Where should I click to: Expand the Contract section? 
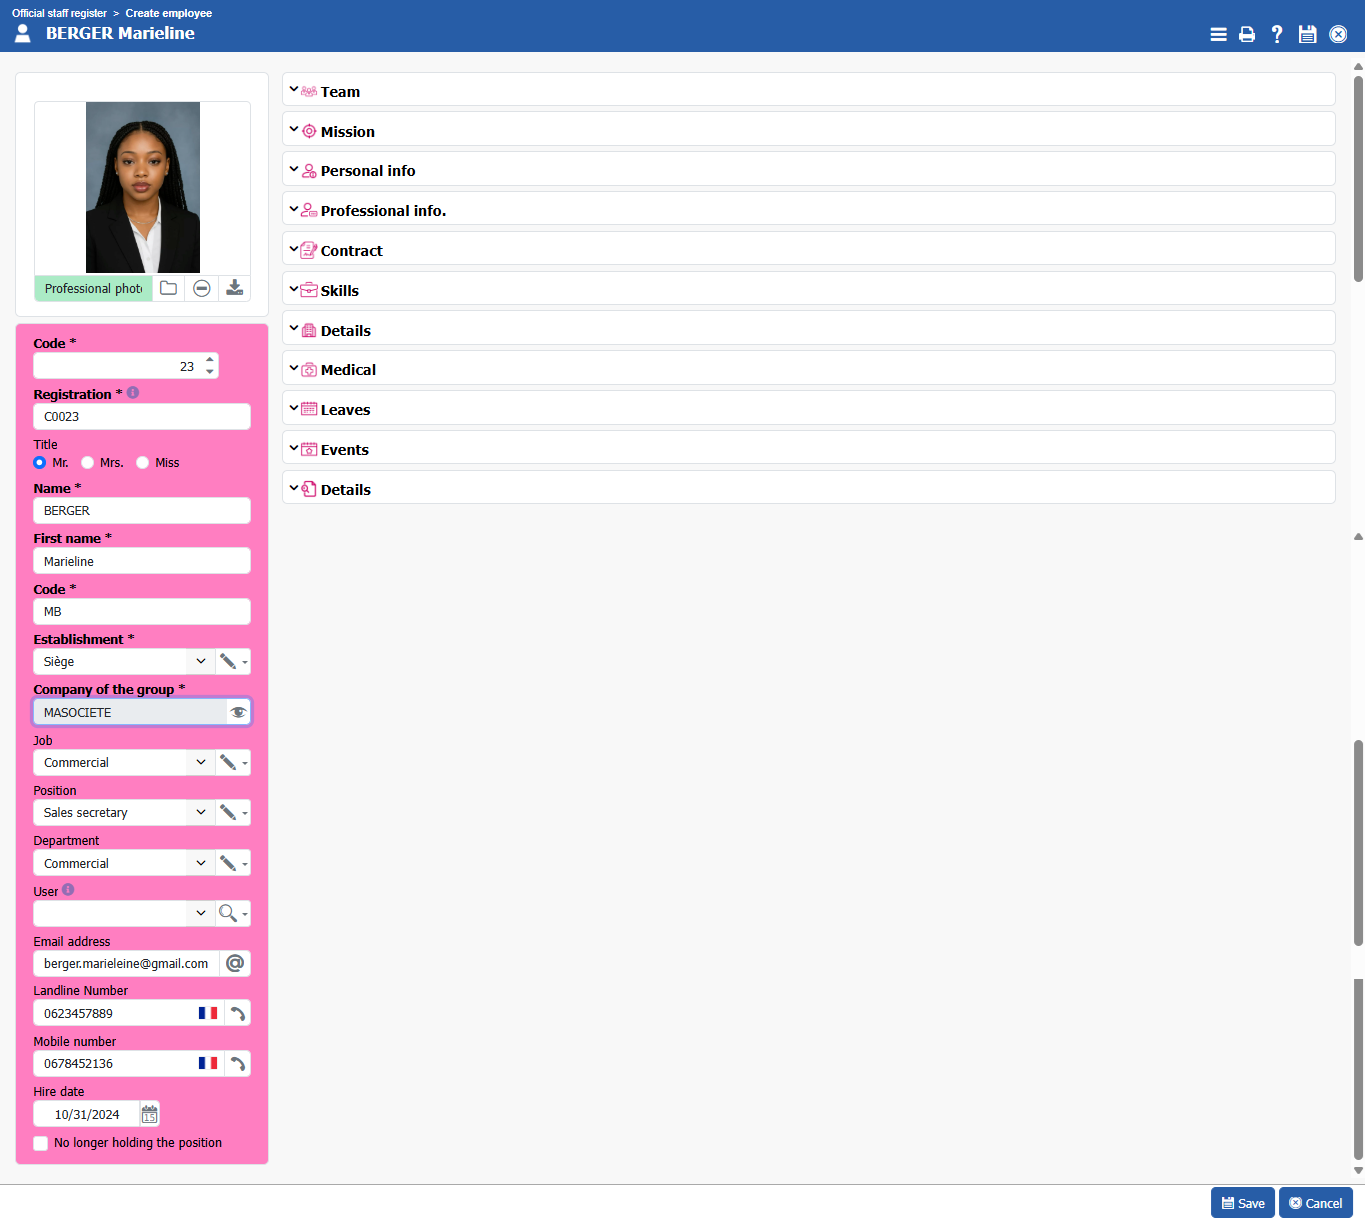tap(351, 250)
